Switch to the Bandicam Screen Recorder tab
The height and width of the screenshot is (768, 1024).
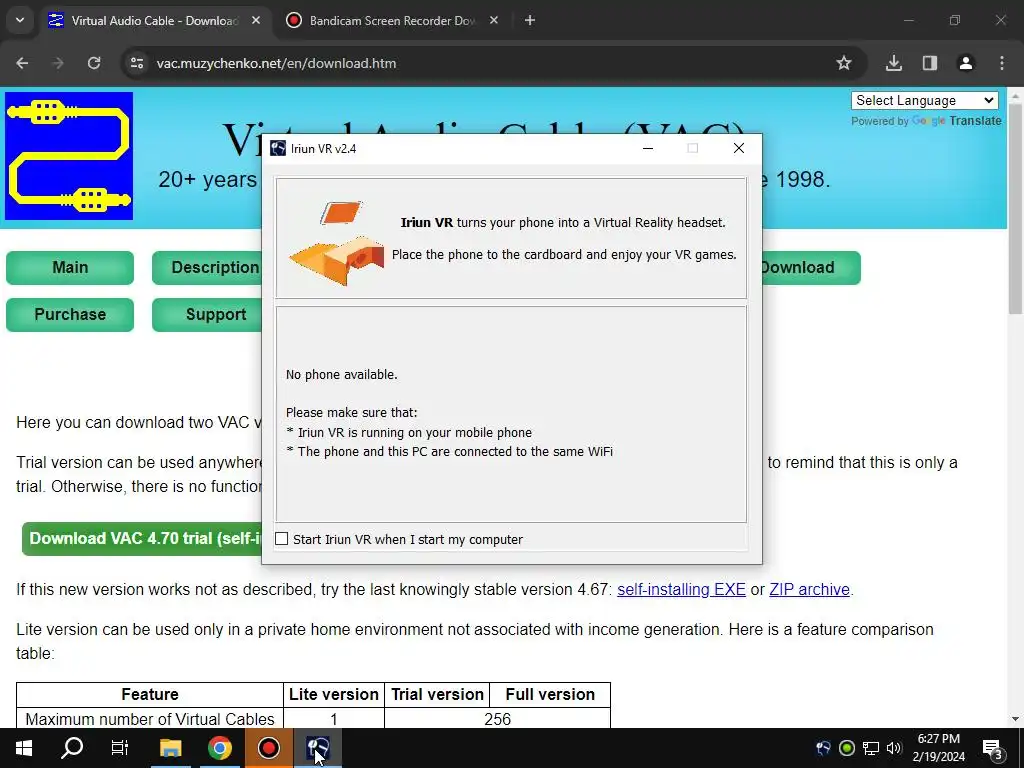(392, 21)
